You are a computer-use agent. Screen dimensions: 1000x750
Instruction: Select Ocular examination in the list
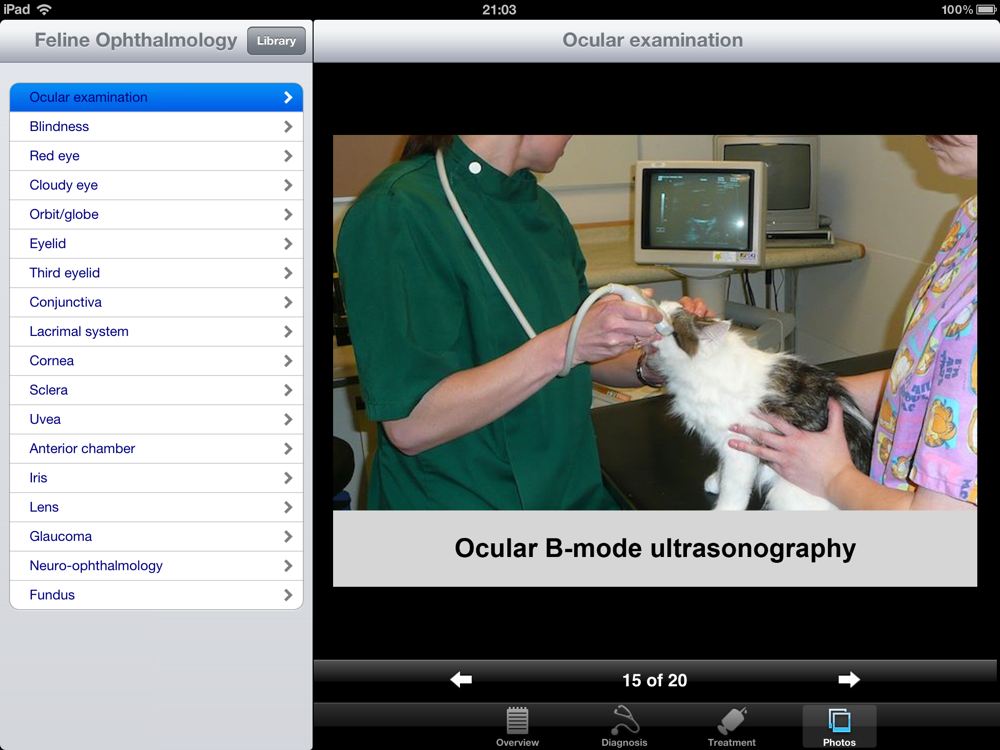point(156,97)
